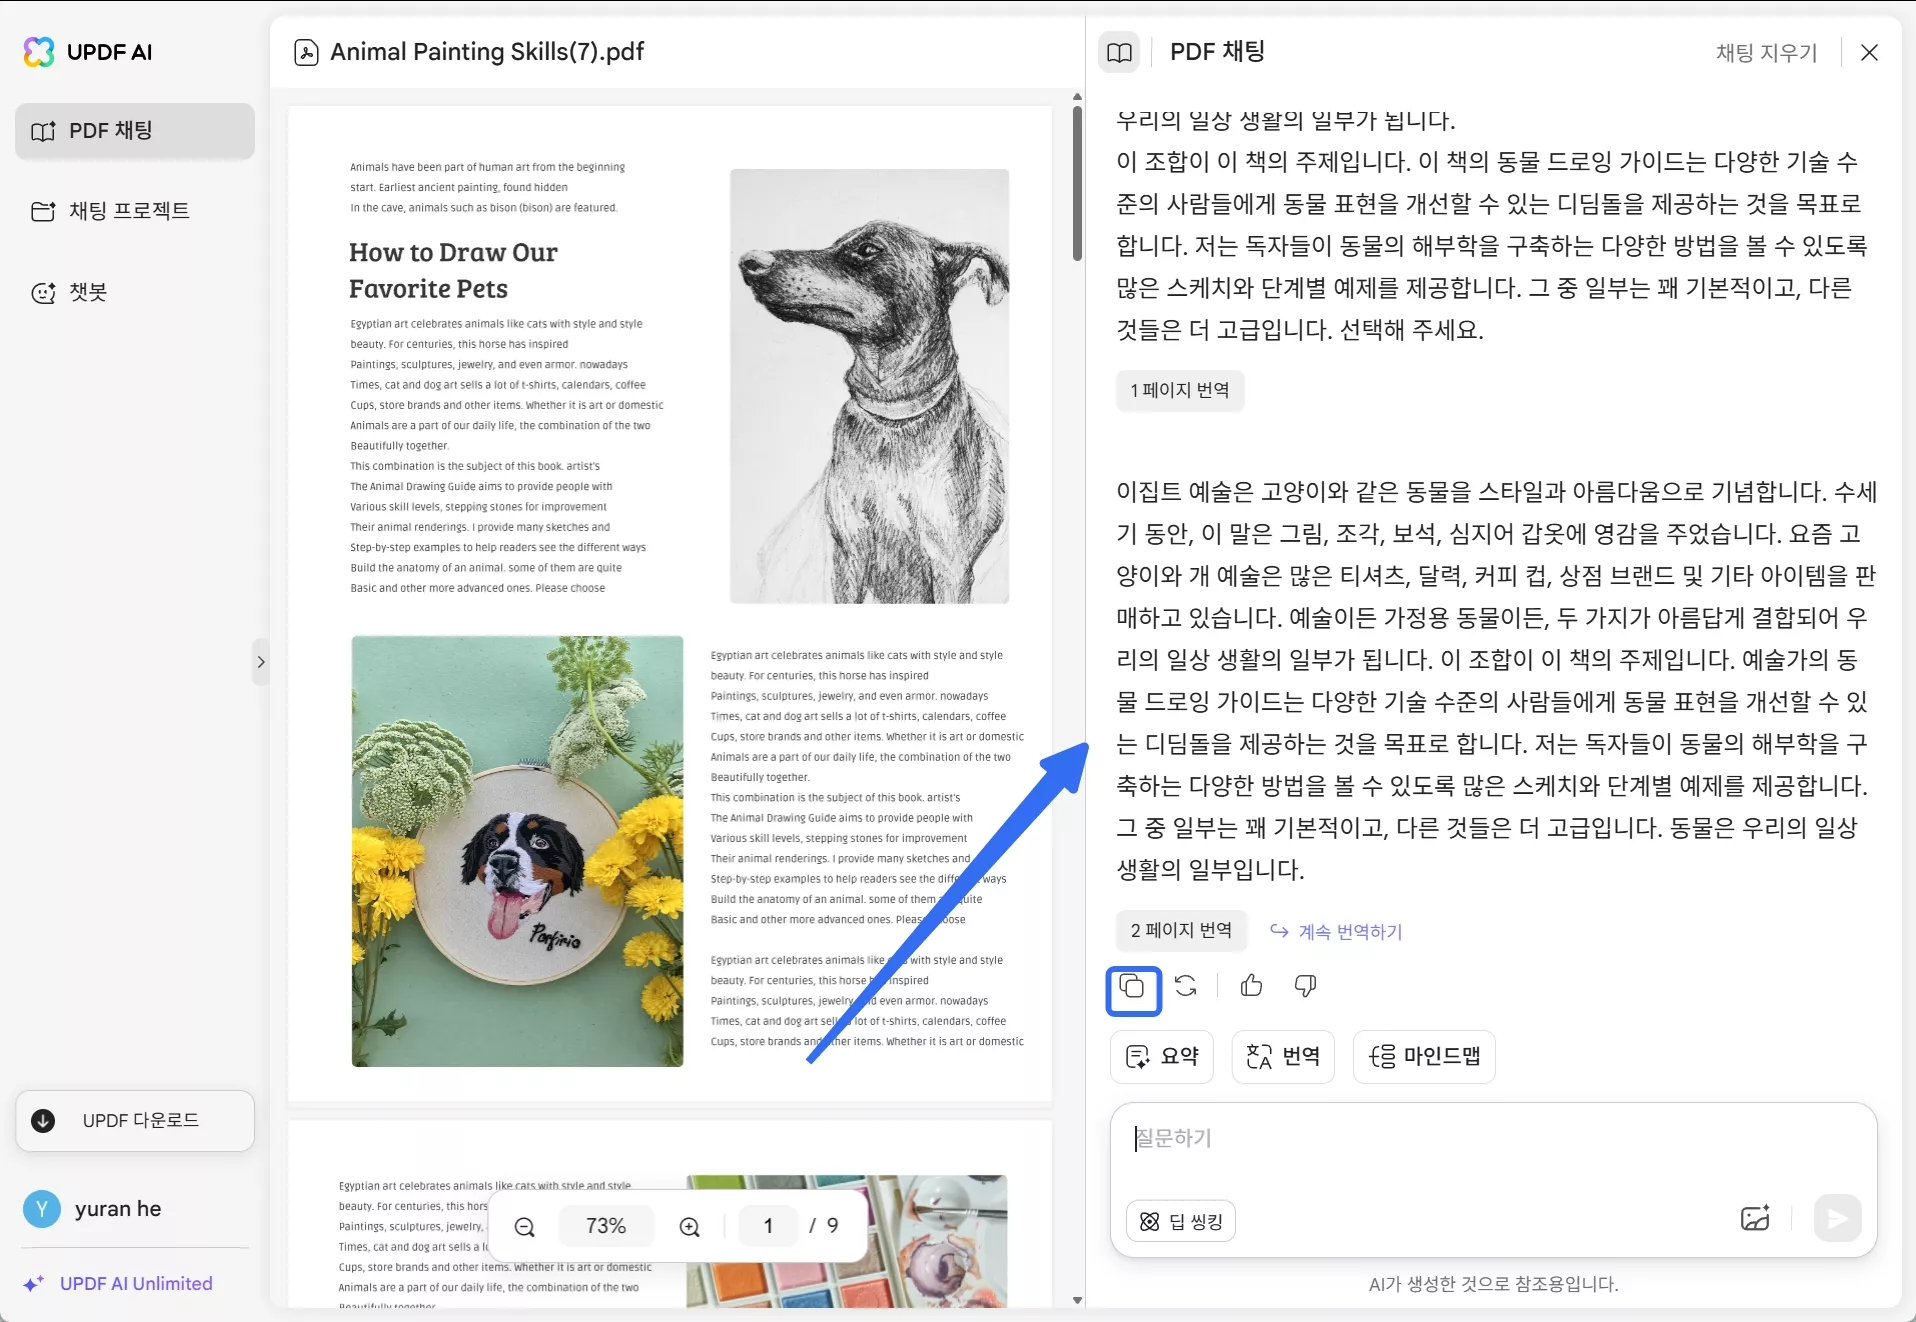Screen dimensions: 1916x1322
Task: Click the current page number field
Action: pos(768,1226)
